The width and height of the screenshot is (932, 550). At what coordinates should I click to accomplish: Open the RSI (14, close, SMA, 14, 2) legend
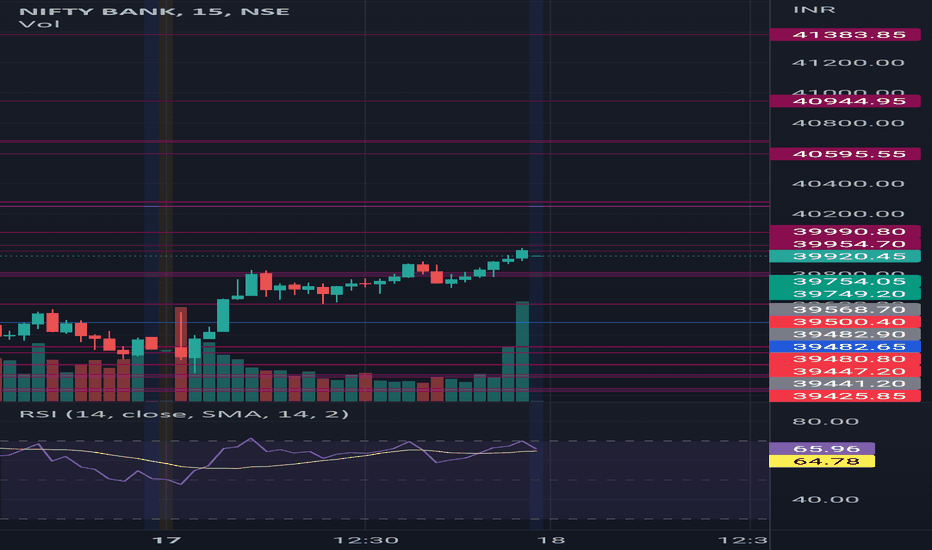coord(184,414)
